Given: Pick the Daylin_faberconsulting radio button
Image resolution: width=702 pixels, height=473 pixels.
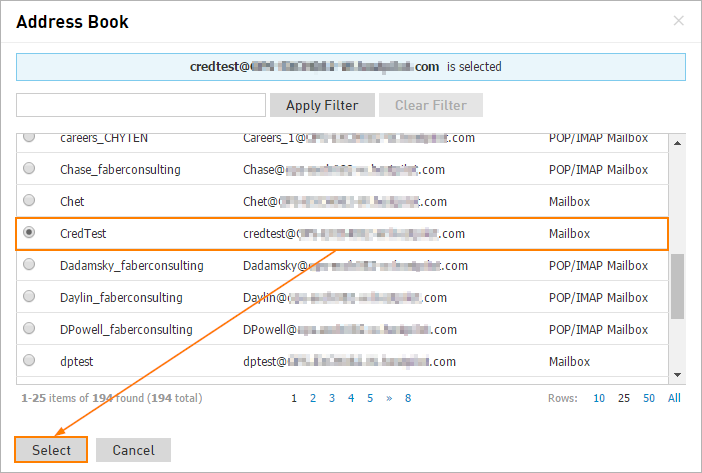Looking at the screenshot, I should tap(29, 296).
